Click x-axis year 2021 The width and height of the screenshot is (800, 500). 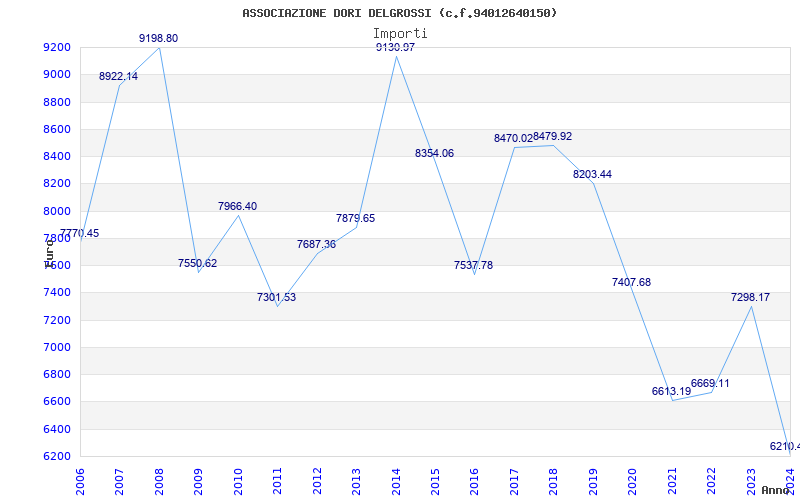pos(672,482)
